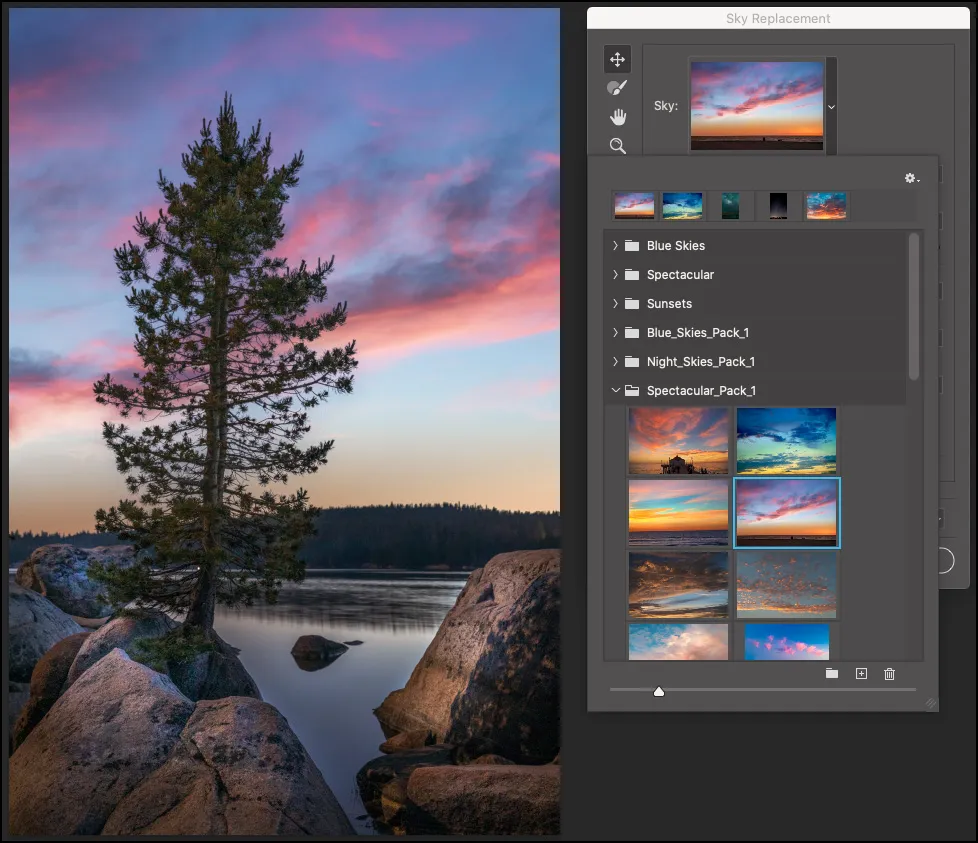Screen dimensions: 978x843
Task: Select the Spectacular folder row
Action: pos(680,275)
